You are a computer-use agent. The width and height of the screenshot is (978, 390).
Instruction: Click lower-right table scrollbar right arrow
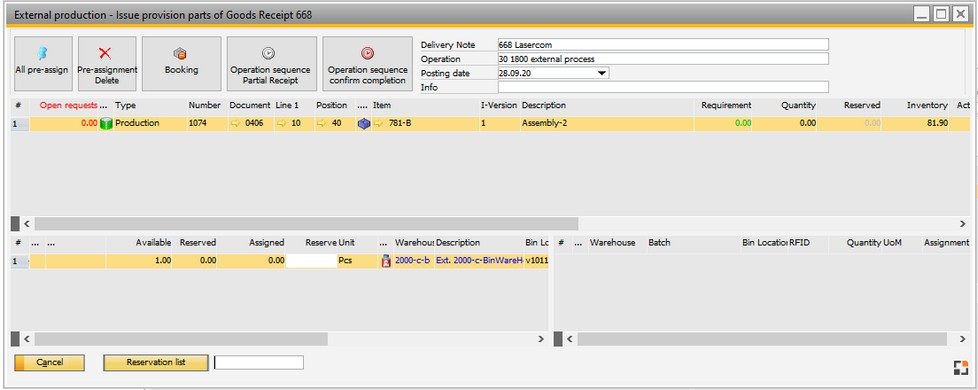pyautogui.click(x=962, y=339)
